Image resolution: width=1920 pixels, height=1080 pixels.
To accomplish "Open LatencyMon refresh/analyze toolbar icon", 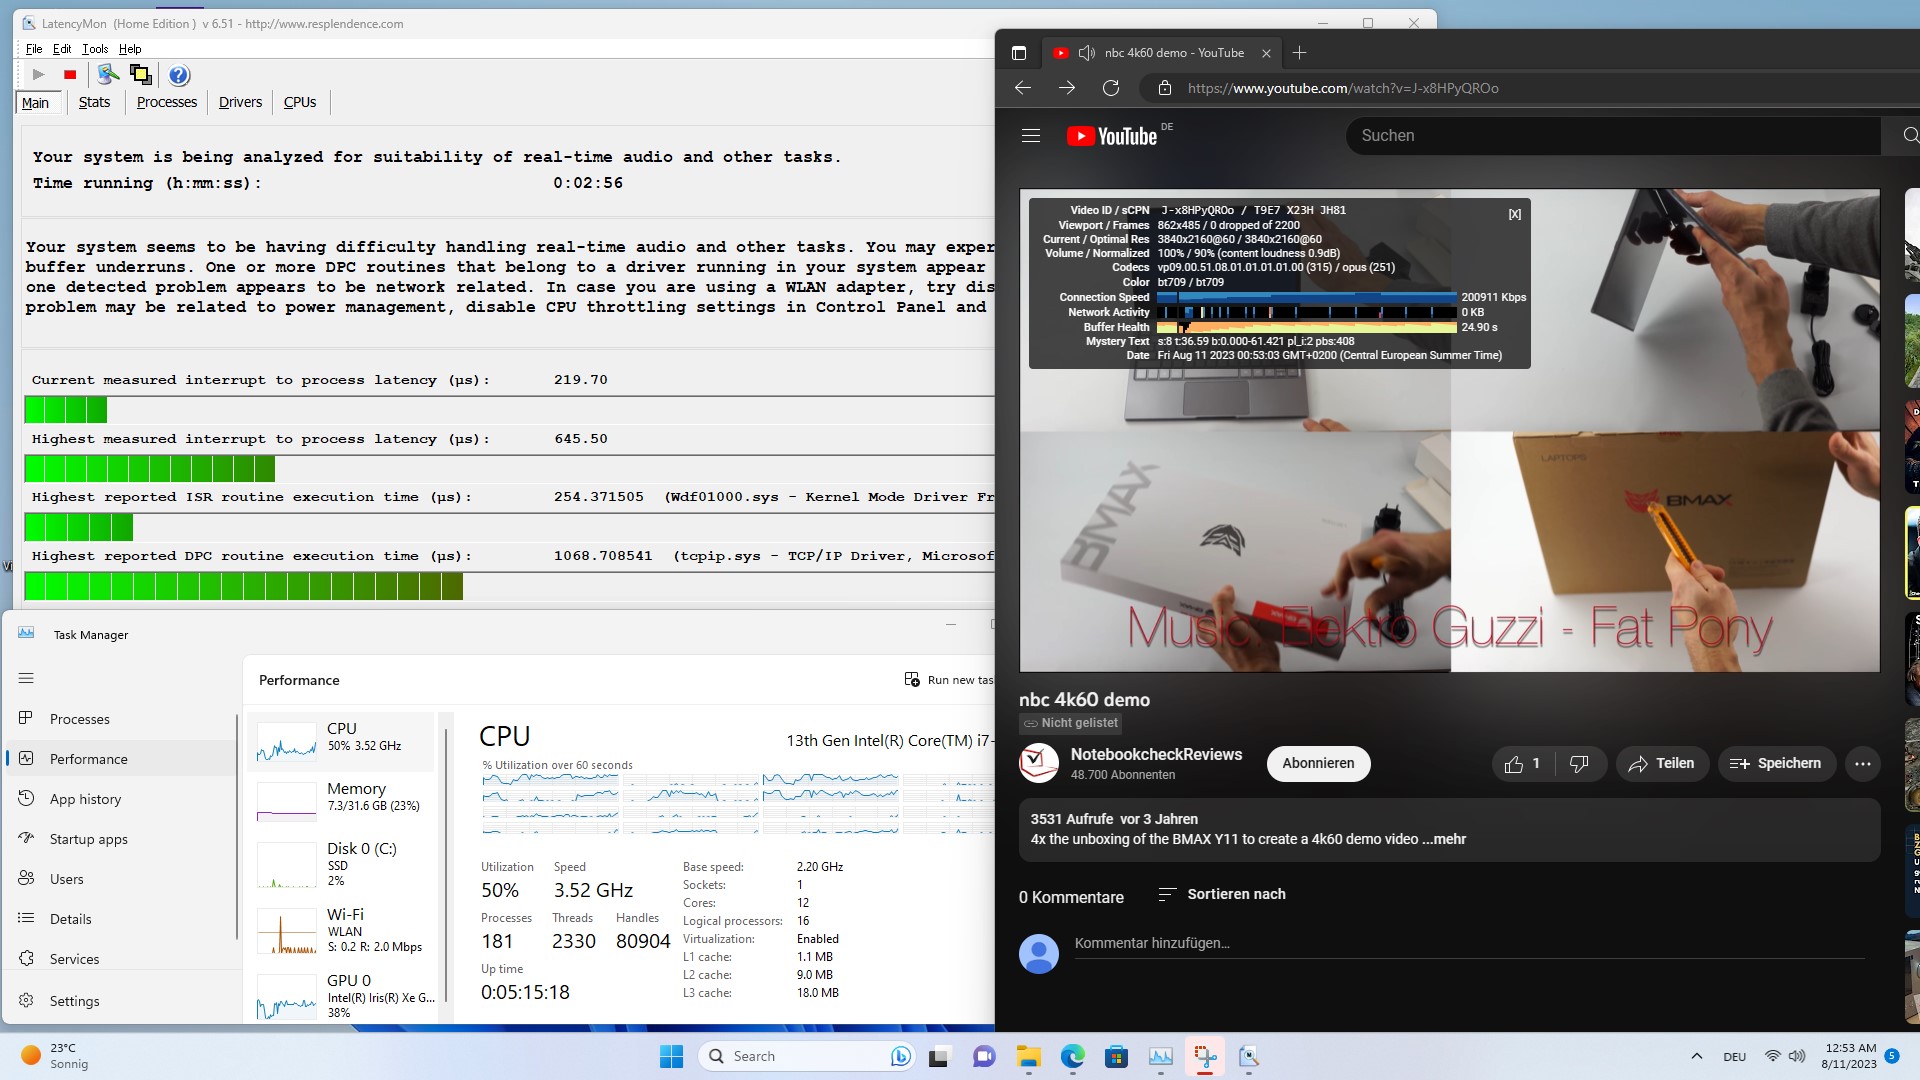I will (x=108, y=75).
